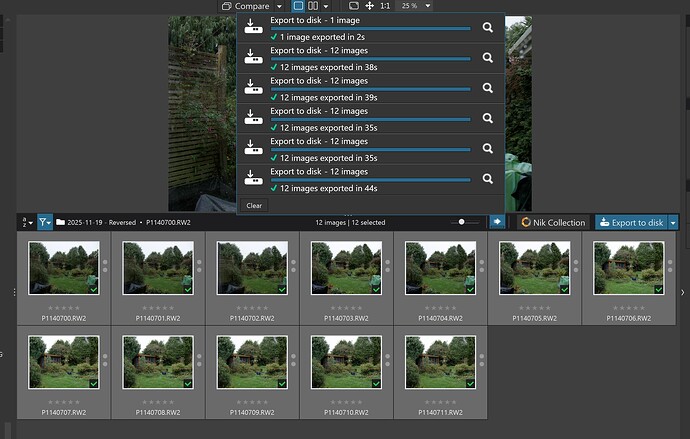Switch to single image view mode
690x439 pixels.
click(x=299, y=6)
